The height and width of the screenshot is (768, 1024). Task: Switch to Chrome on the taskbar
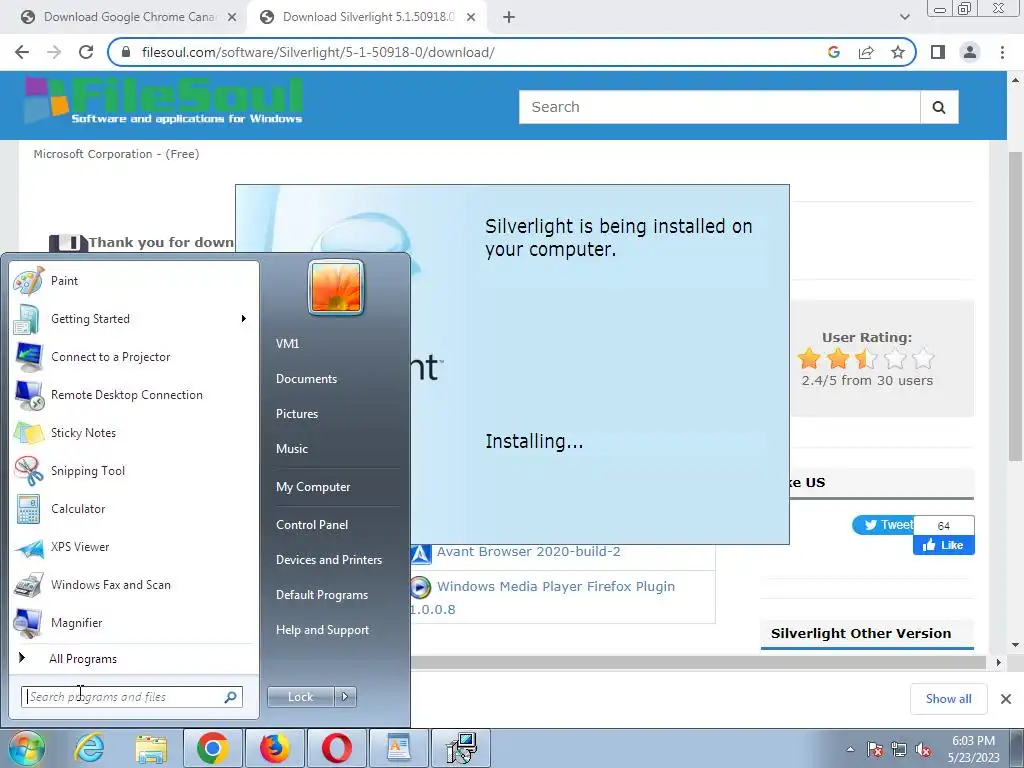(213, 748)
